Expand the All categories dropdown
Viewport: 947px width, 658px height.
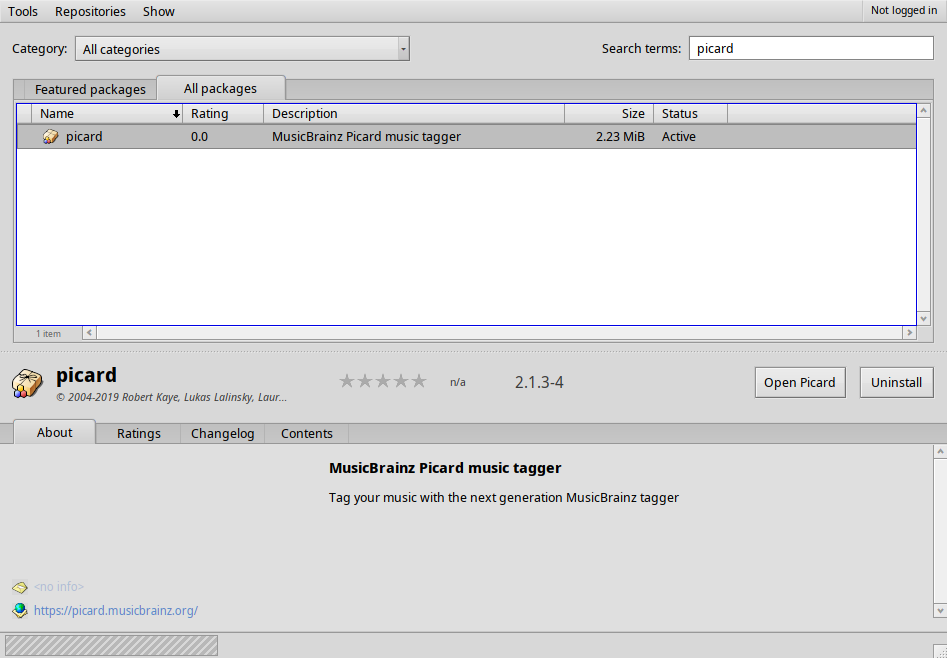[x=242, y=49]
